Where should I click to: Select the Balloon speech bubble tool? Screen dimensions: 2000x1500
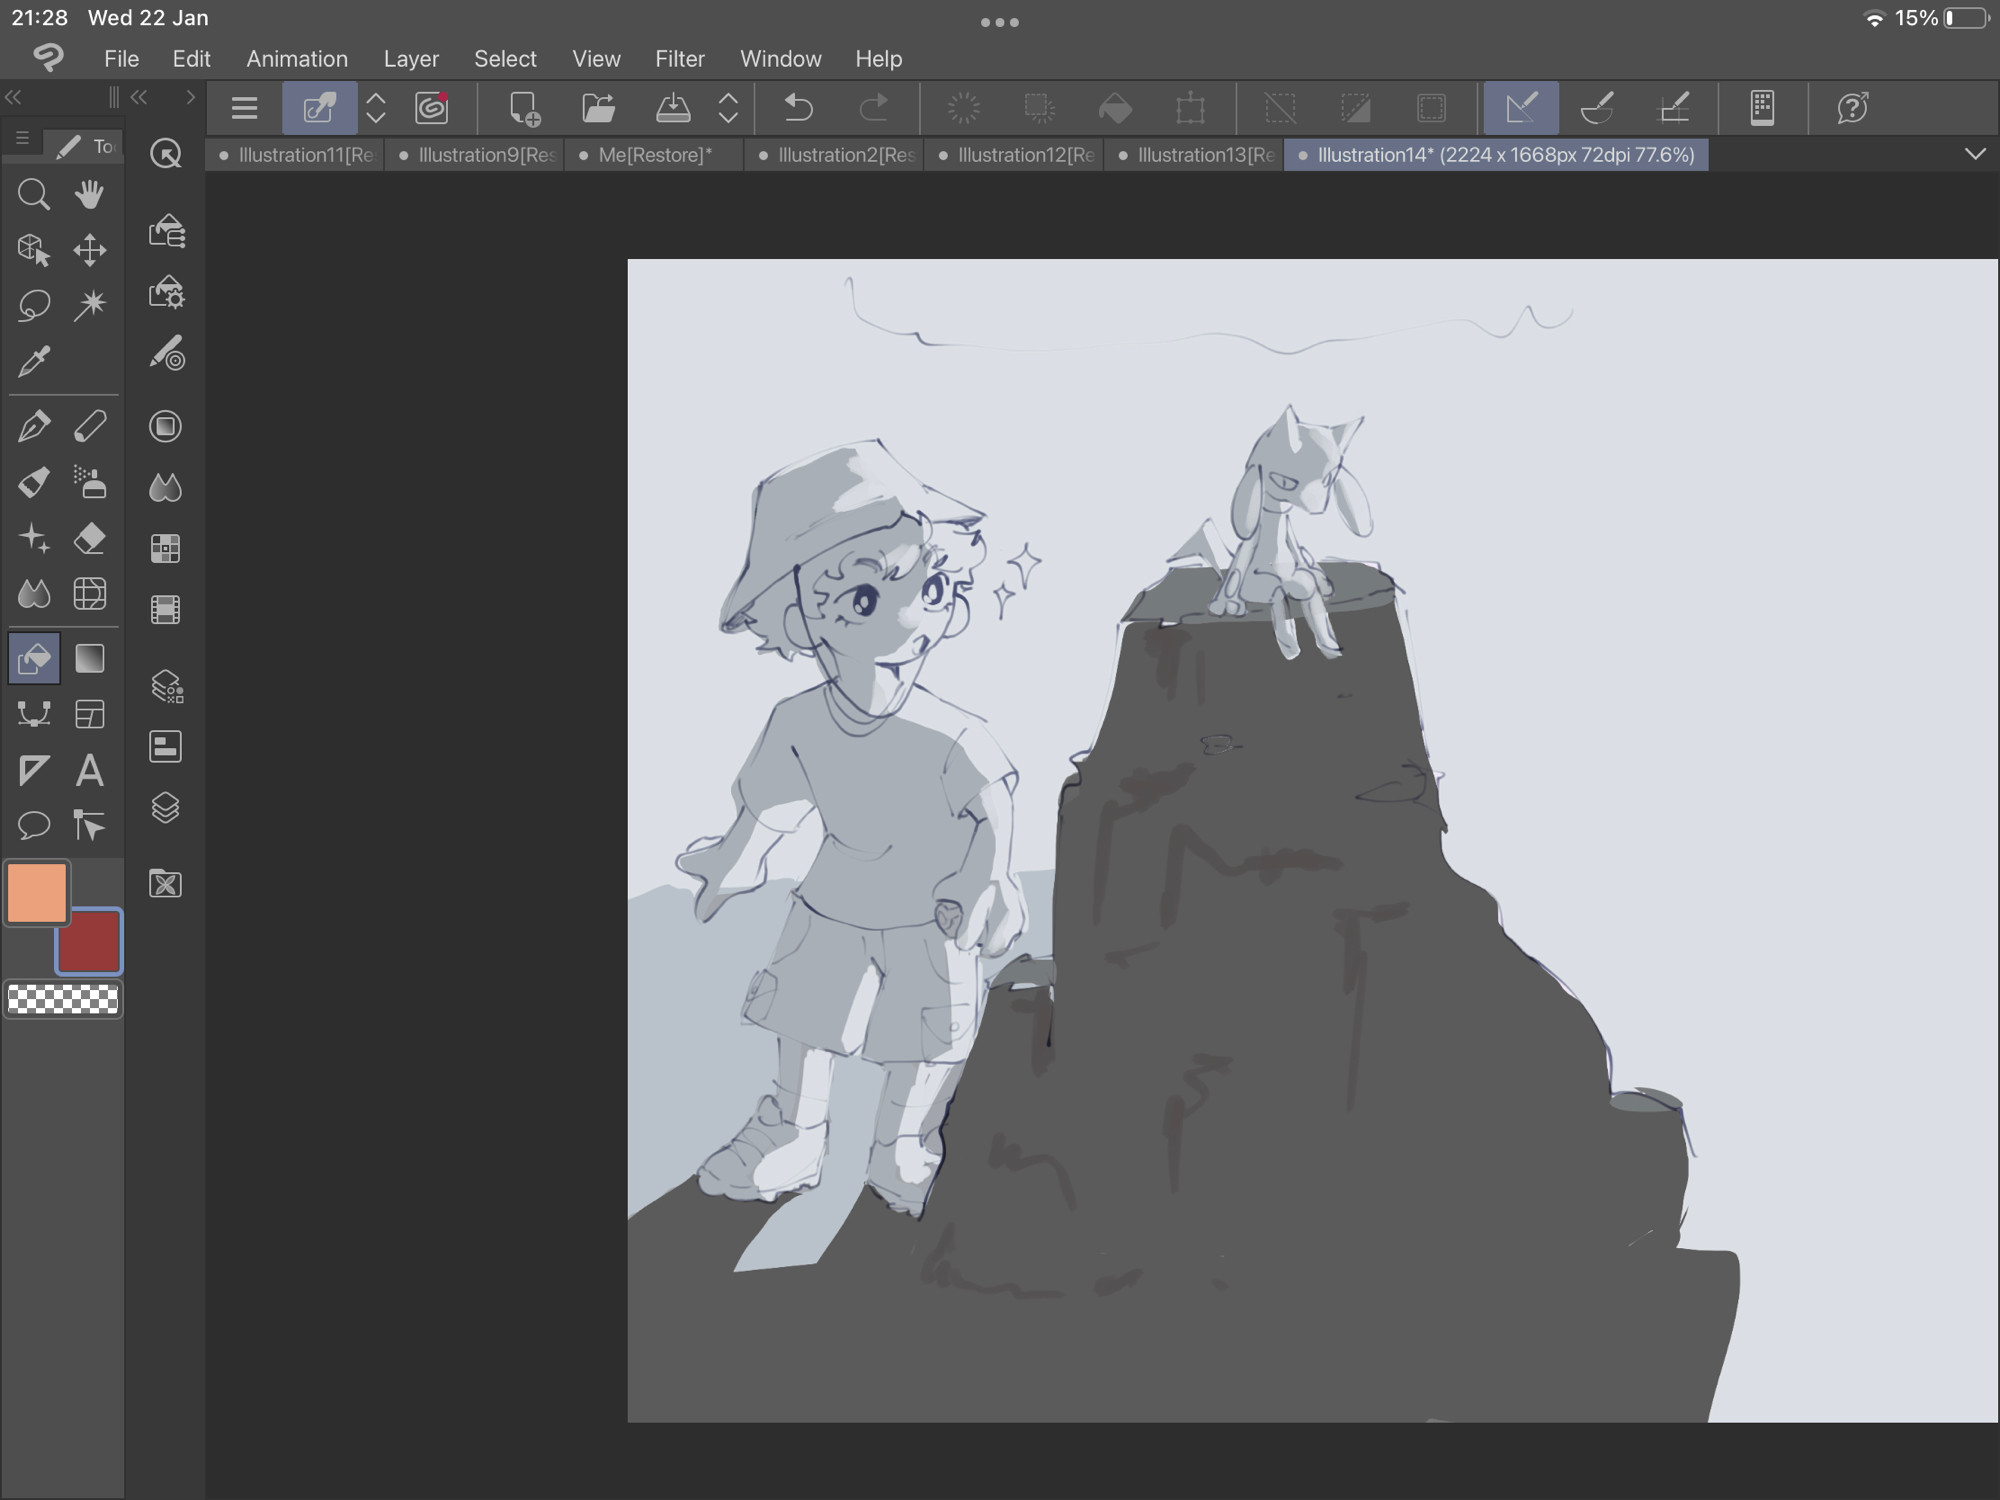click(34, 826)
